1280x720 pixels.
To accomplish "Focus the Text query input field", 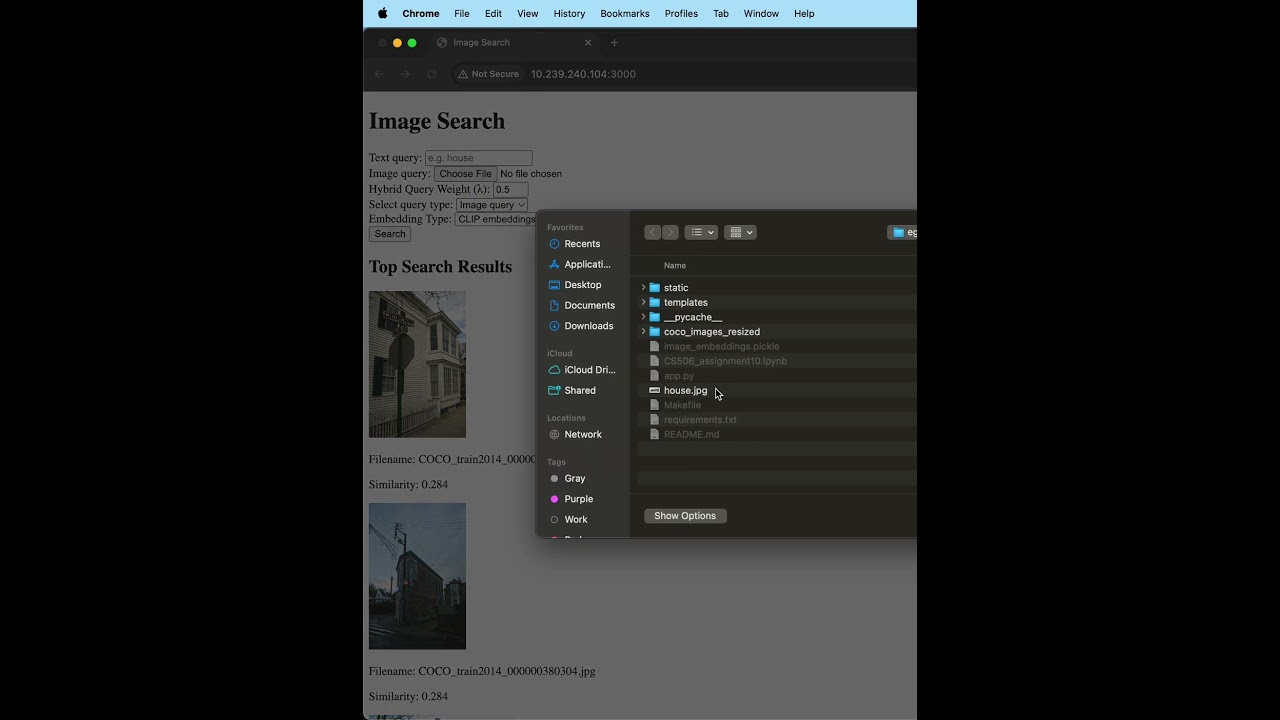I will (479, 158).
